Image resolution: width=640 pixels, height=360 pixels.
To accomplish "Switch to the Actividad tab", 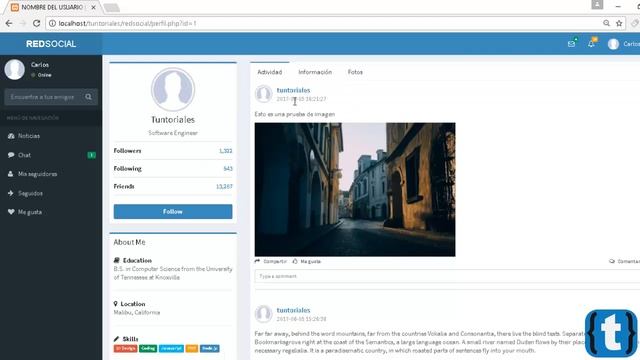I will [269, 72].
